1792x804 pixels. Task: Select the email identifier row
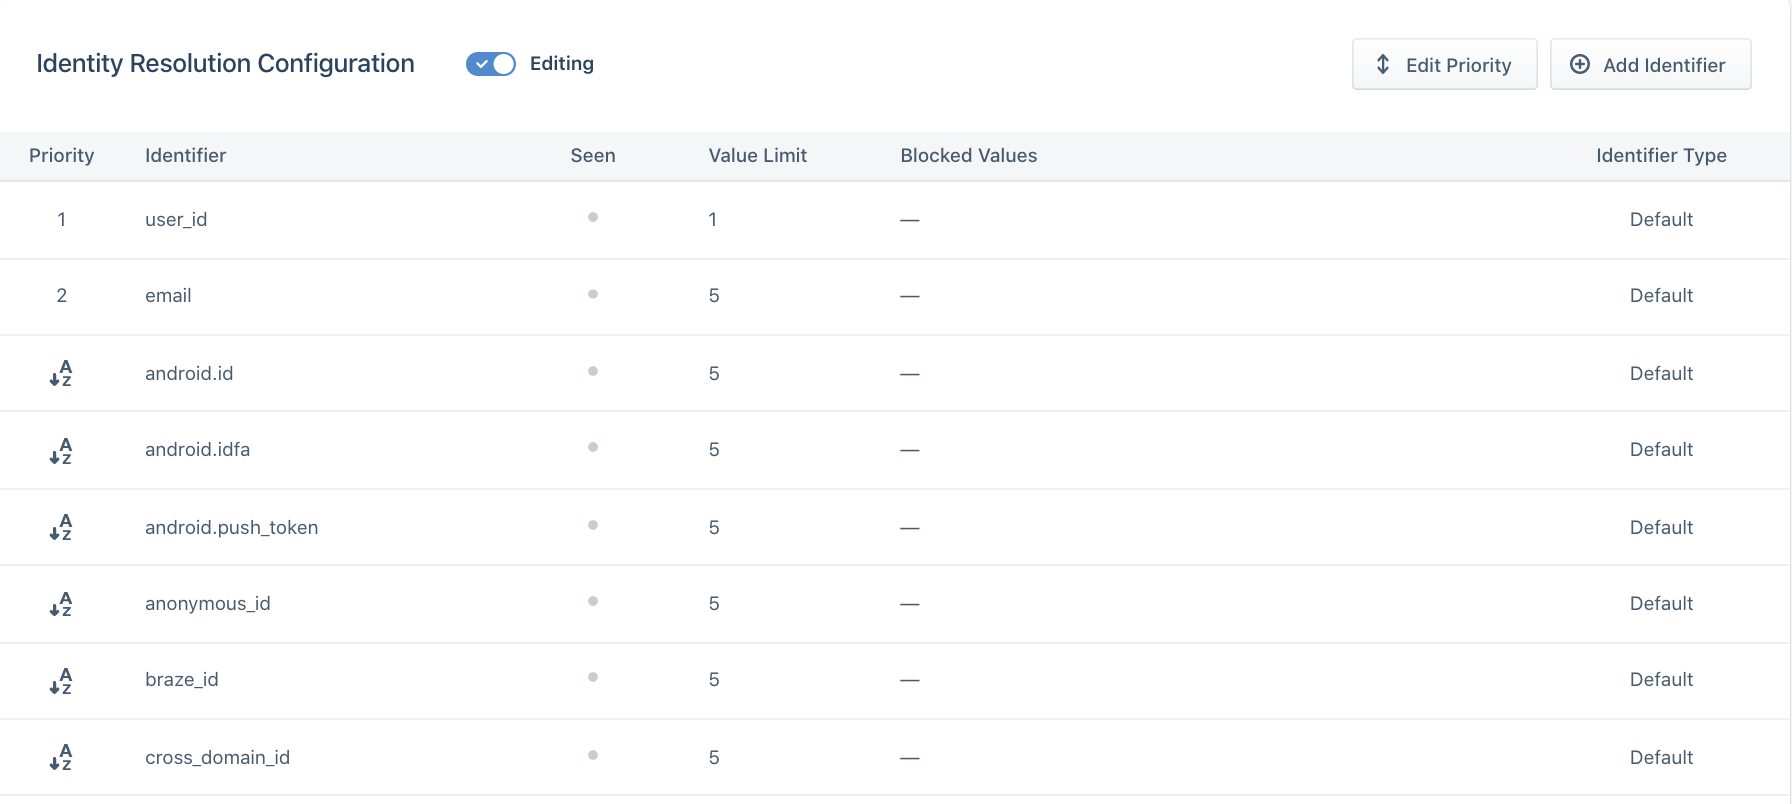click(168, 296)
